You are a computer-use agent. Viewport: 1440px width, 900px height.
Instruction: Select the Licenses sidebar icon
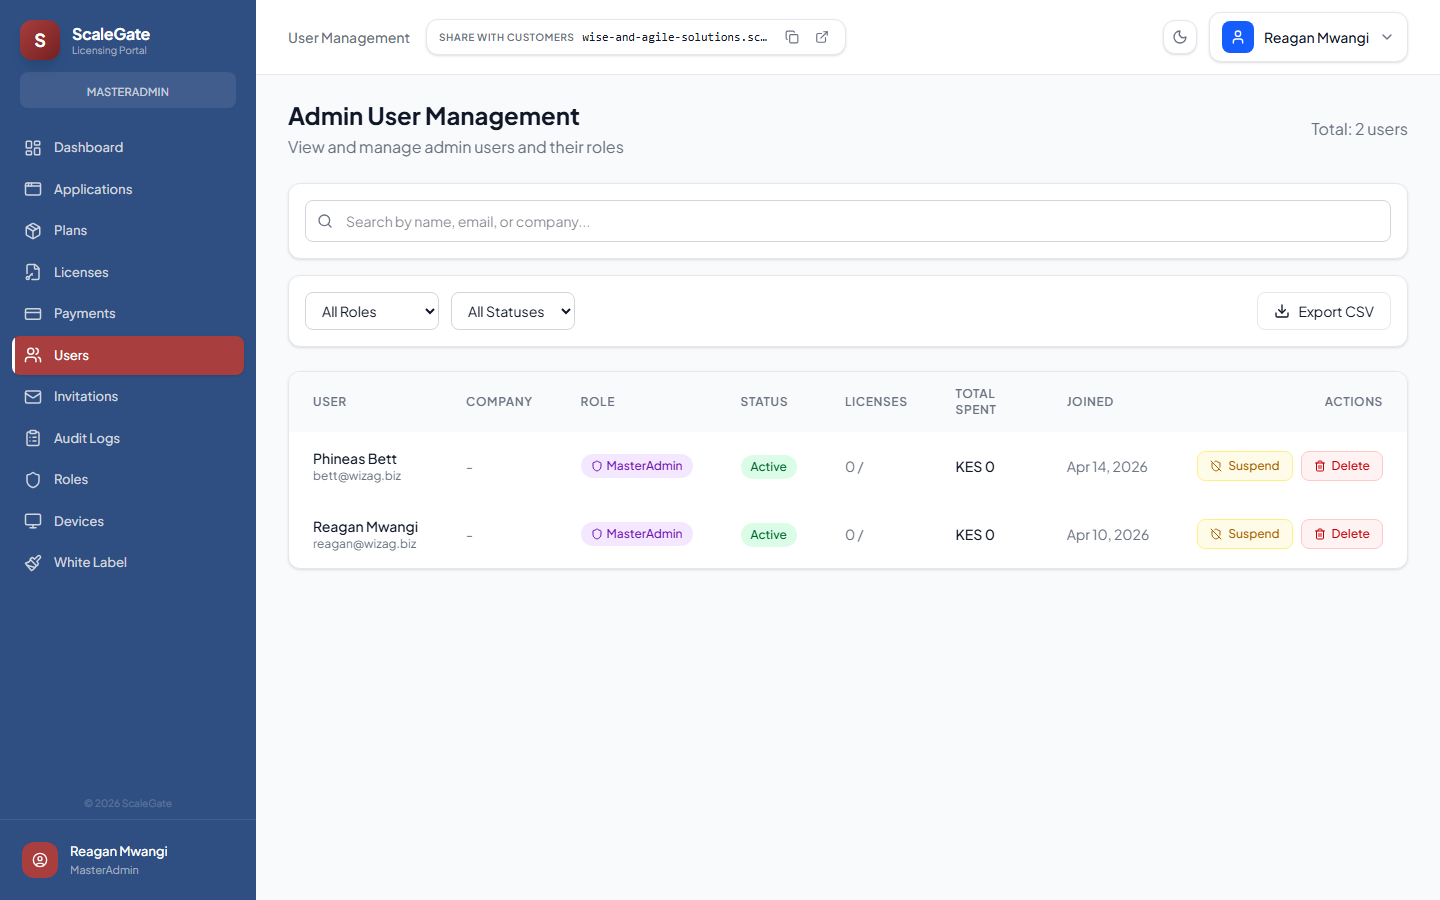coord(33,271)
